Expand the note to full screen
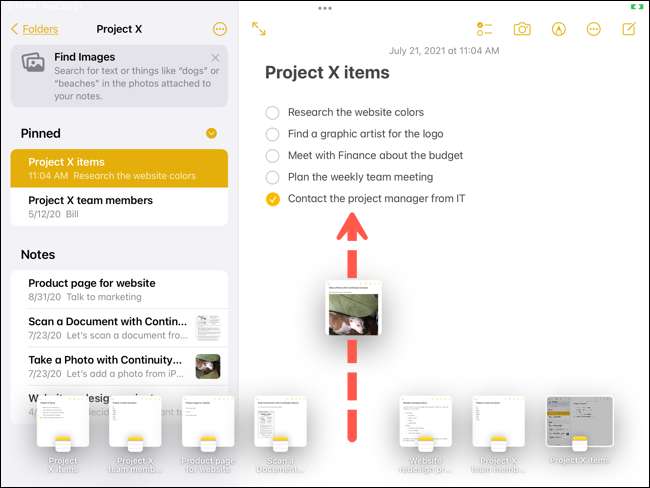This screenshot has width=650, height=488. point(259,29)
